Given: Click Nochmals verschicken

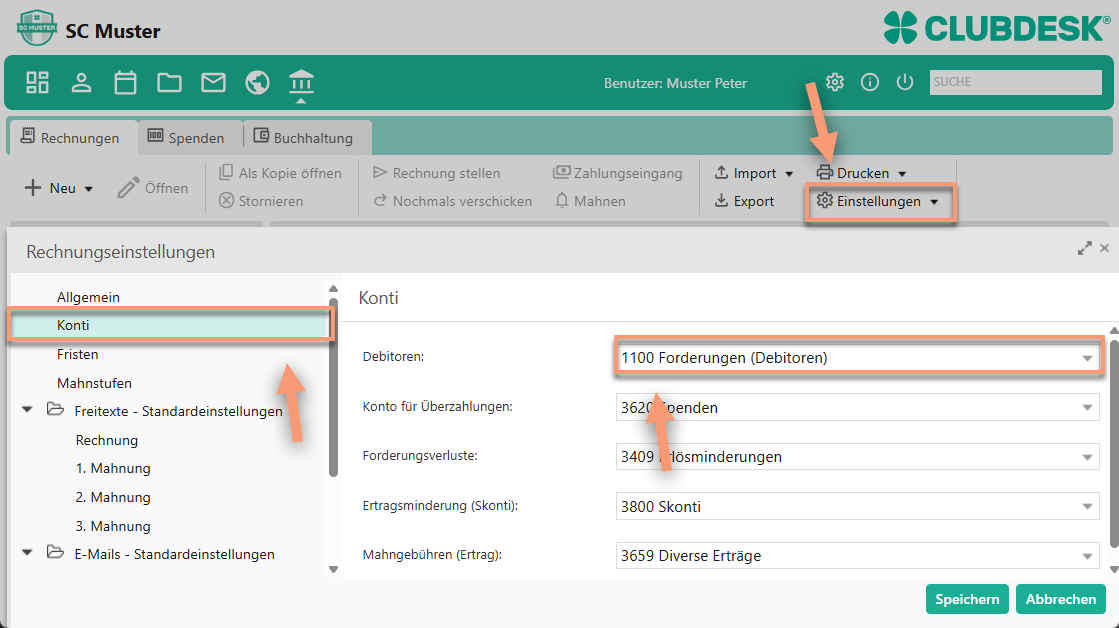Looking at the screenshot, I should (452, 201).
